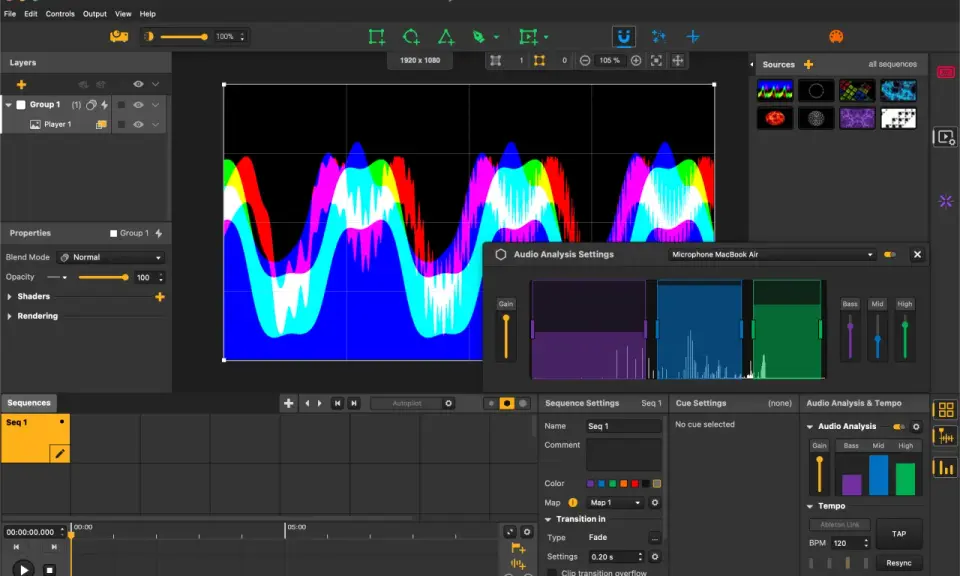Click the blue magic points icon
This screenshot has height=576, width=960.
(659, 37)
